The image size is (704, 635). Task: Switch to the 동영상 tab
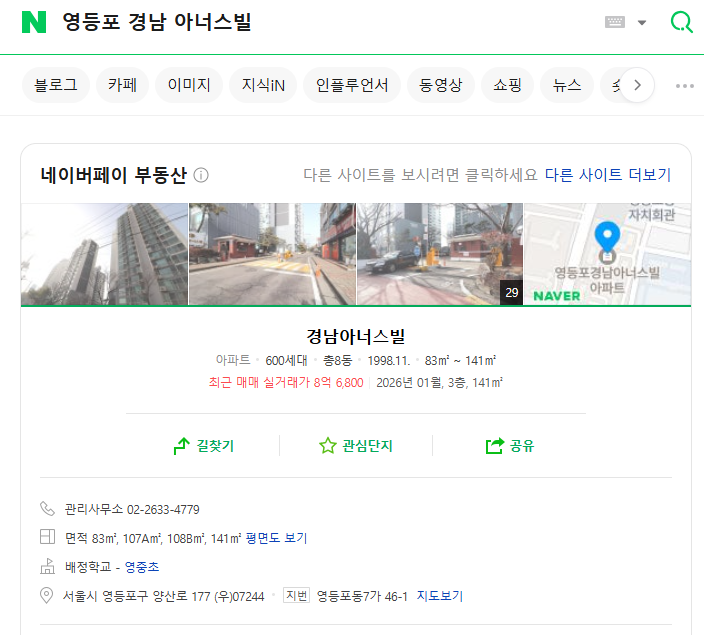[x=440, y=85]
